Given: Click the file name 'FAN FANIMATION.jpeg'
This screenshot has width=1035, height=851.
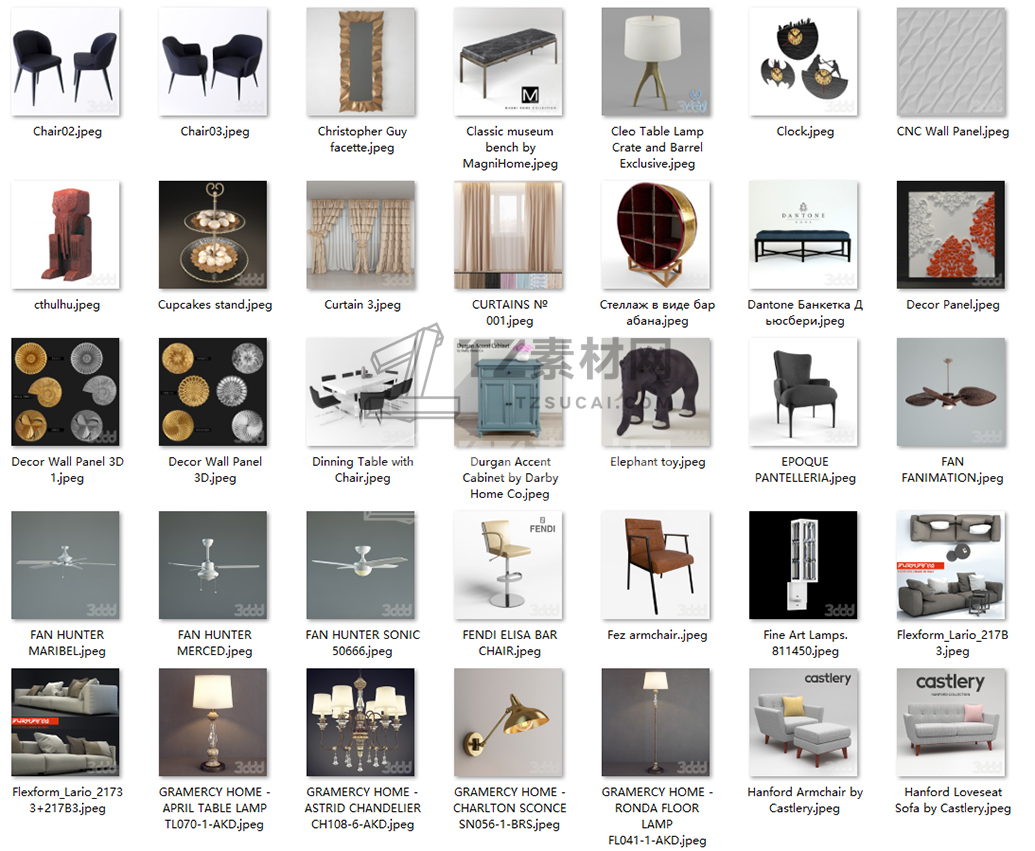Looking at the screenshot, I should 952,469.
